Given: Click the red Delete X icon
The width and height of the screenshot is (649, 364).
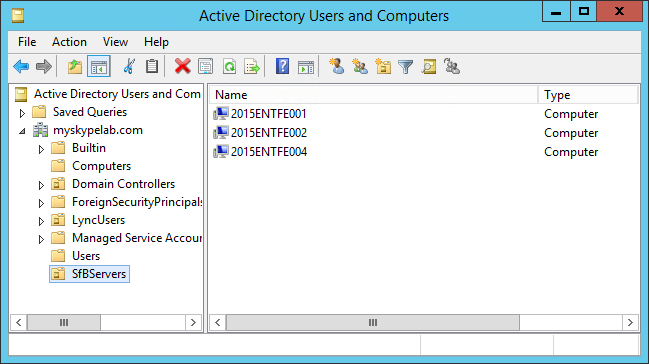Looking at the screenshot, I should (x=183, y=66).
